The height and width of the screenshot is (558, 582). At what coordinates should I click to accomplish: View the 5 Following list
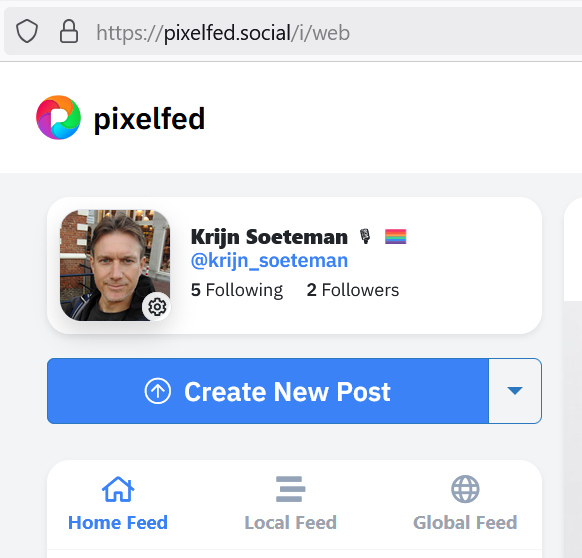tap(237, 290)
